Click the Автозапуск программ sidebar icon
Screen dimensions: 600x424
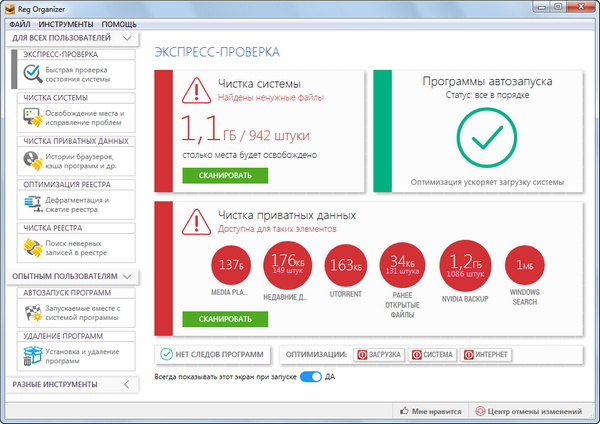pyautogui.click(x=32, y=314)
